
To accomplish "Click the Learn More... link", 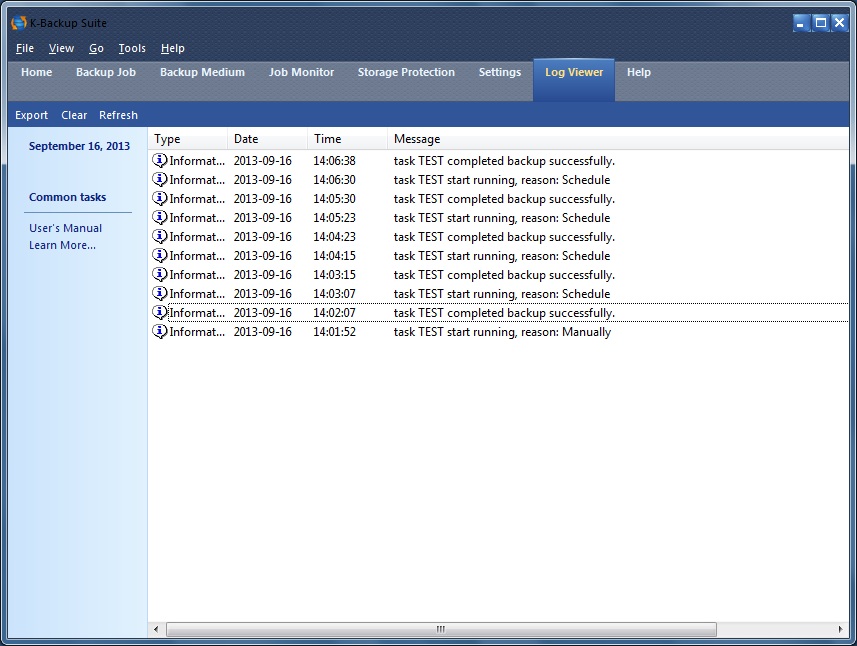I will point(62,245).
